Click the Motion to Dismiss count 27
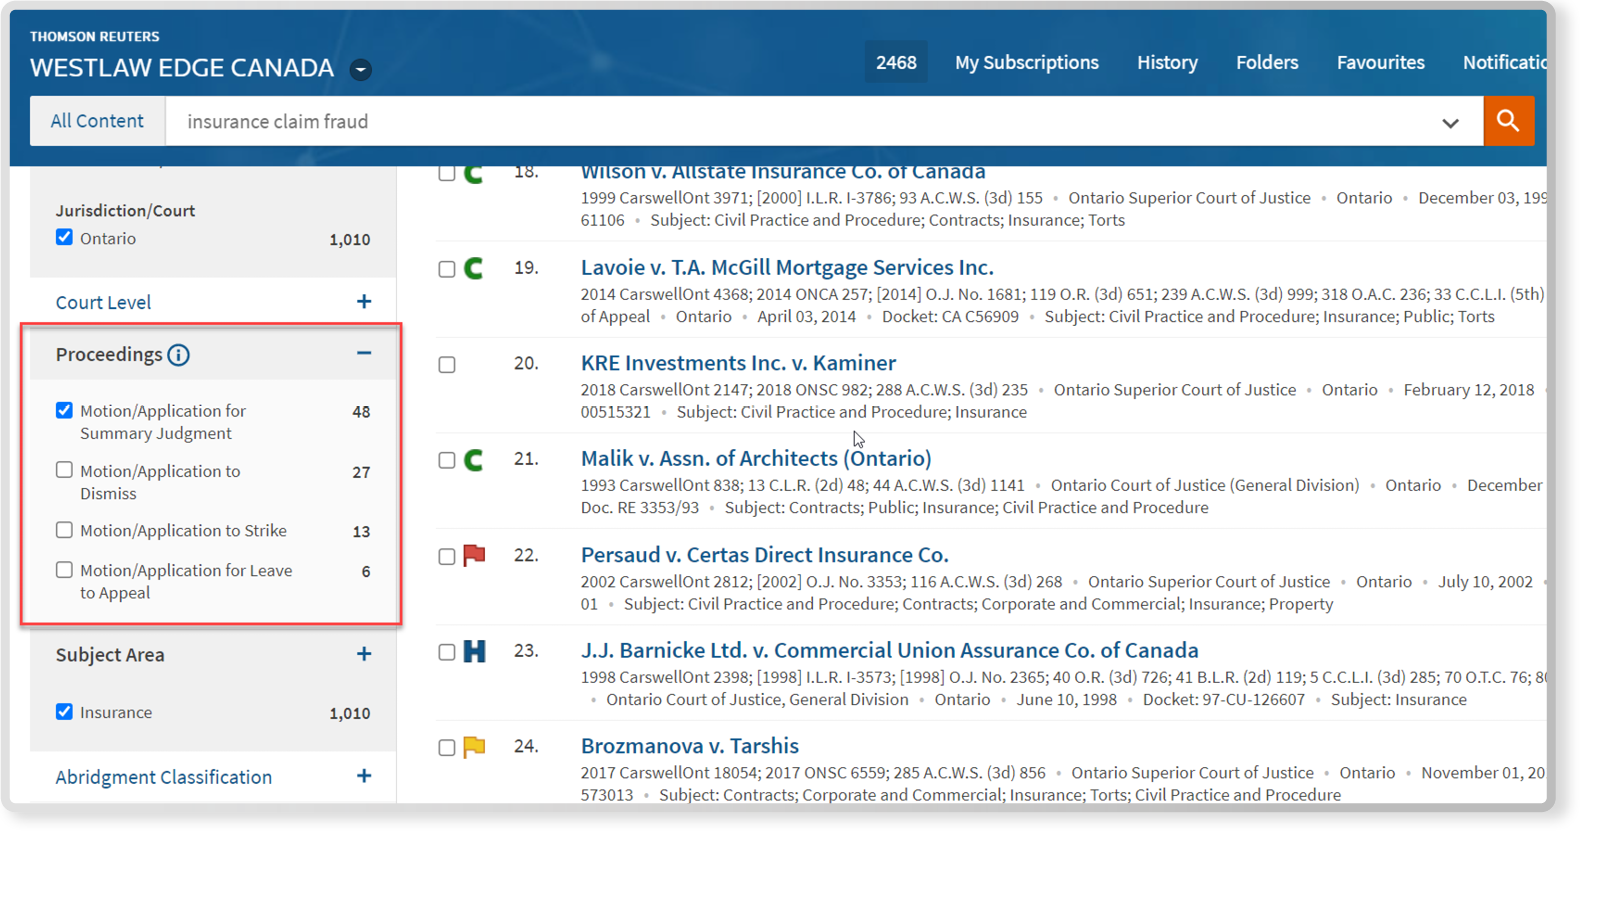The width and height of the screenshot is (1600, 900). pos(361,472)
